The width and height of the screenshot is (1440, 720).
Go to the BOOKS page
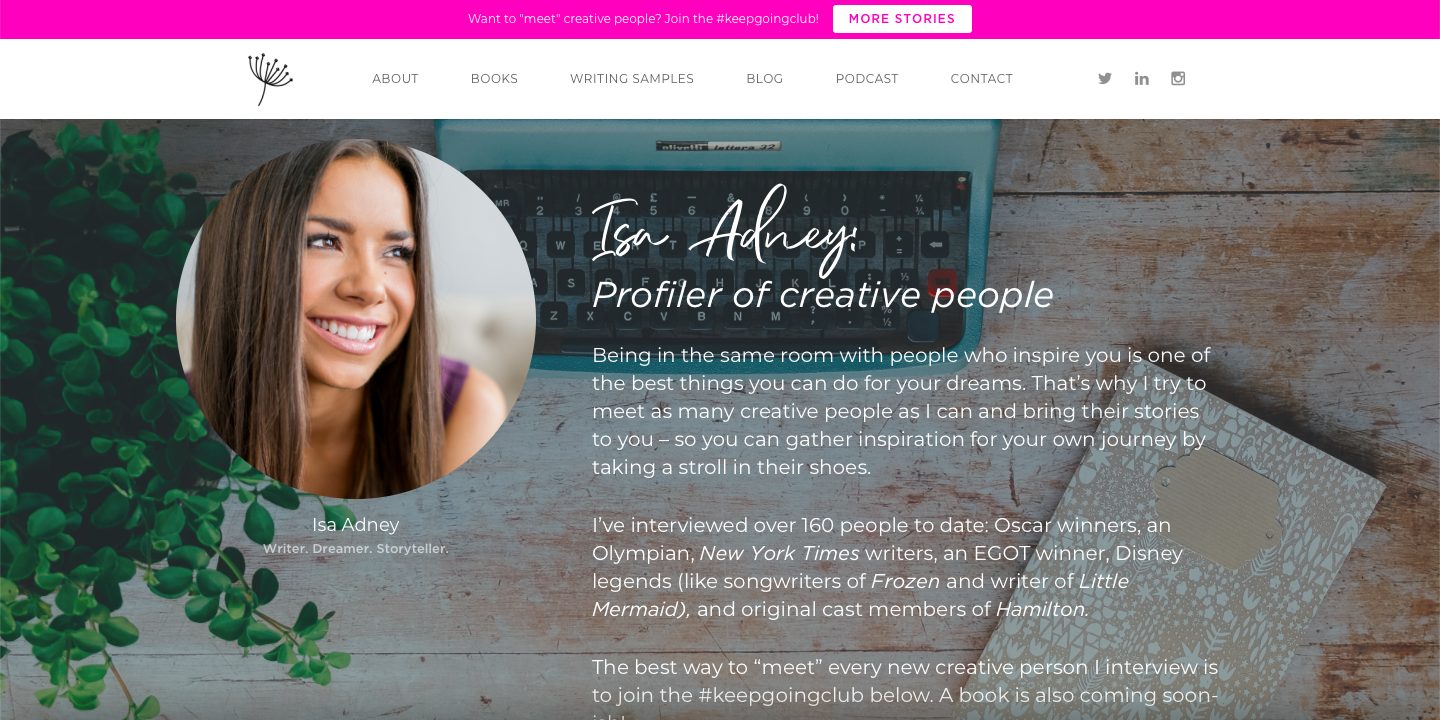tap(494, 79)
